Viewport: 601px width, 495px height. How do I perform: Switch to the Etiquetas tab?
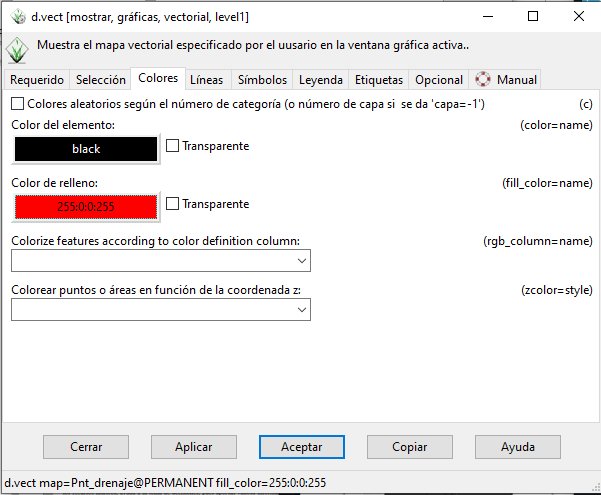pos(379,80)
